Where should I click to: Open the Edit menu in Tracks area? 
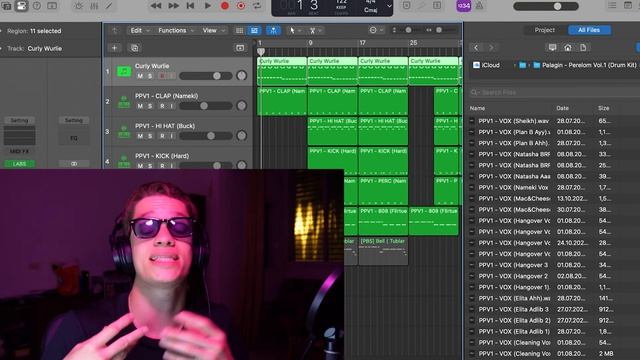pos(139,31)
